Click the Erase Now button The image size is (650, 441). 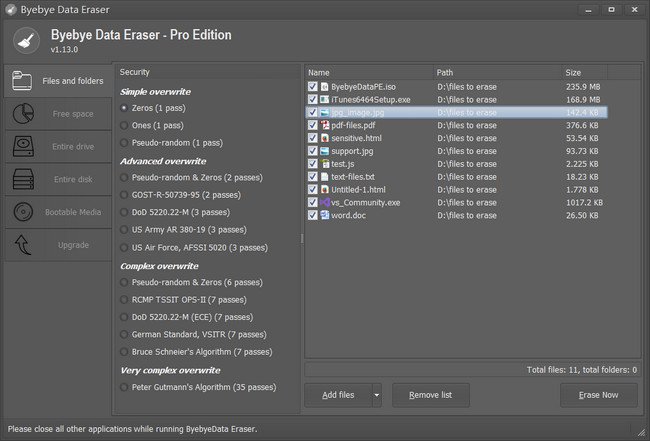(x=599, y=395)
